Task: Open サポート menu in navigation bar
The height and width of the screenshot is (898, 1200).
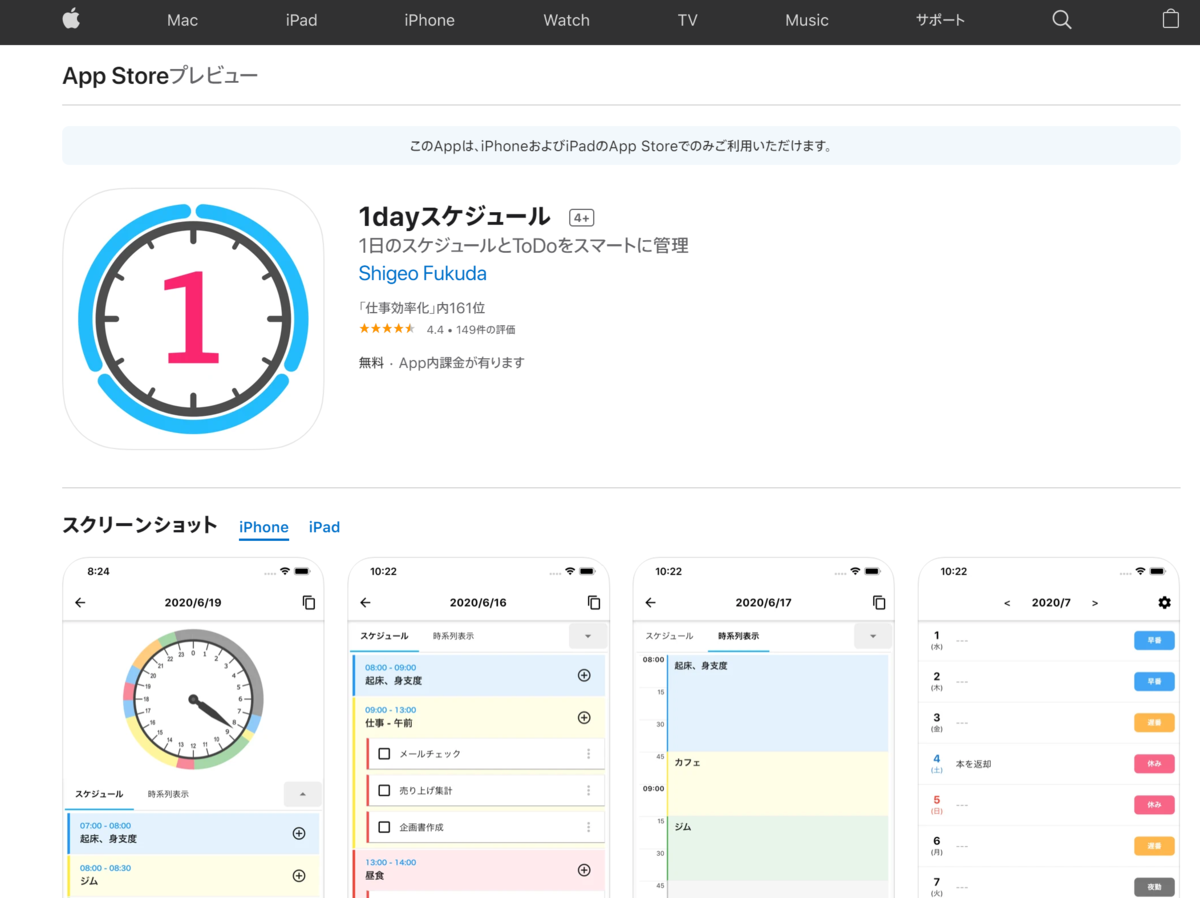Action: (x=940, y=20)
